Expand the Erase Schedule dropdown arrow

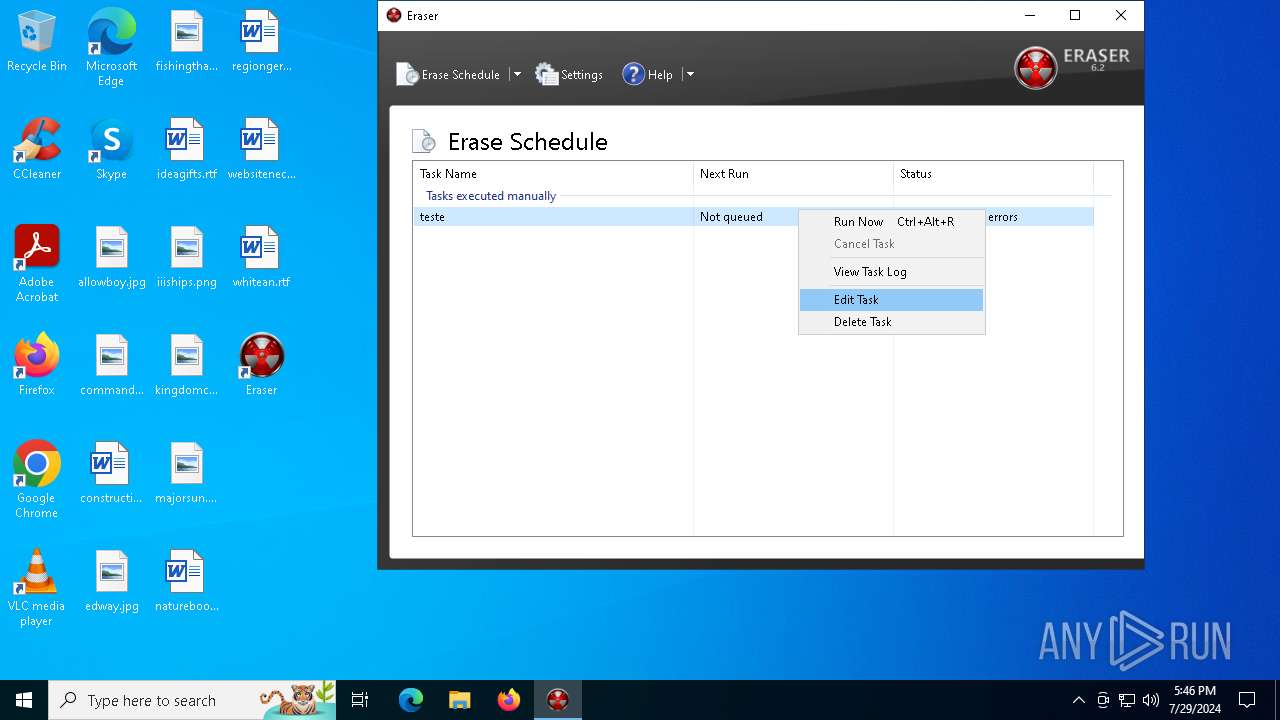coord(517,74)
